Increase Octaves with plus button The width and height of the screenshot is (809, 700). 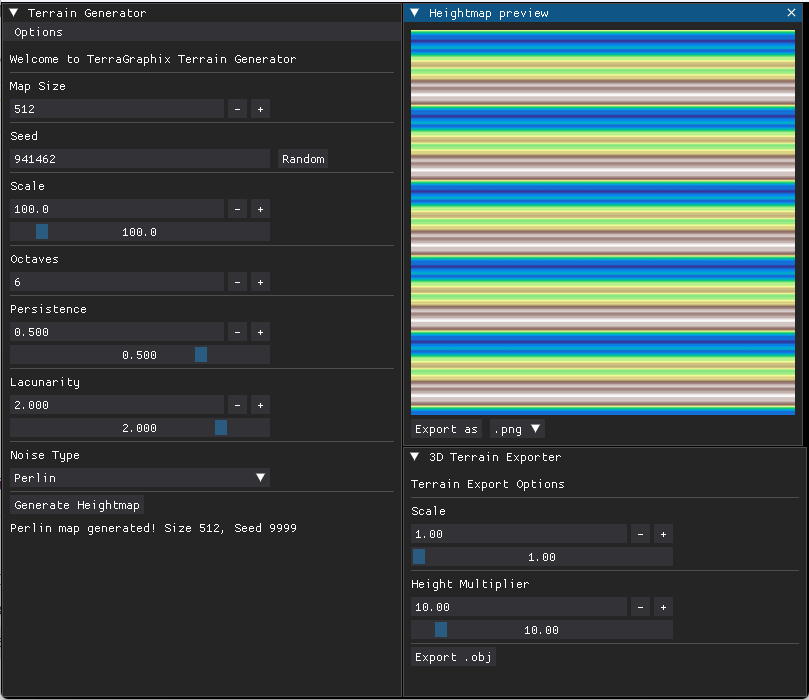[261, 282]
